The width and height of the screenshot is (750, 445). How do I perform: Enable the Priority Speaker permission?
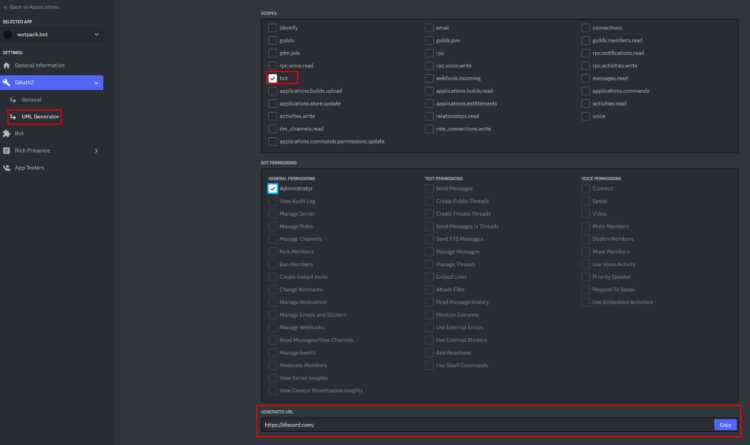tap(585, 277)
